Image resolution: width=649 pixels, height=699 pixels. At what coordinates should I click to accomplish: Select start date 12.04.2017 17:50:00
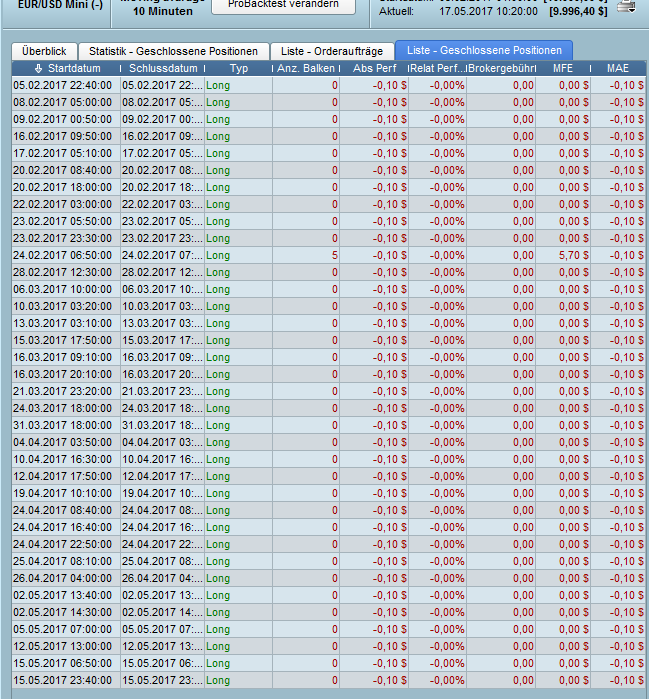tap(62, 477)
